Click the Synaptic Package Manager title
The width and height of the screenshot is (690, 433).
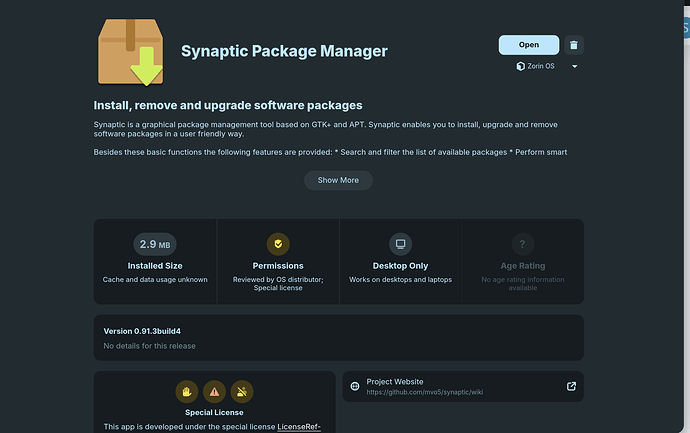tap(284, 51)
